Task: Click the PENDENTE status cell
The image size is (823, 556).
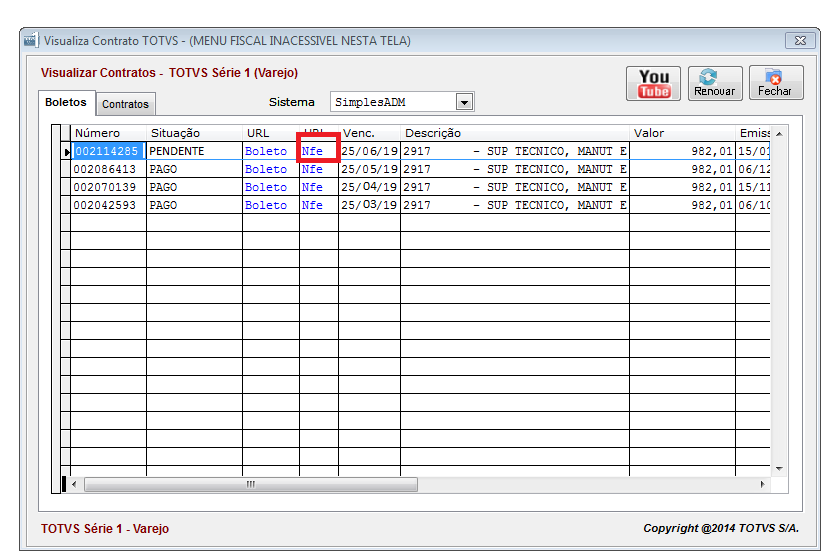Action: [194, 151]
